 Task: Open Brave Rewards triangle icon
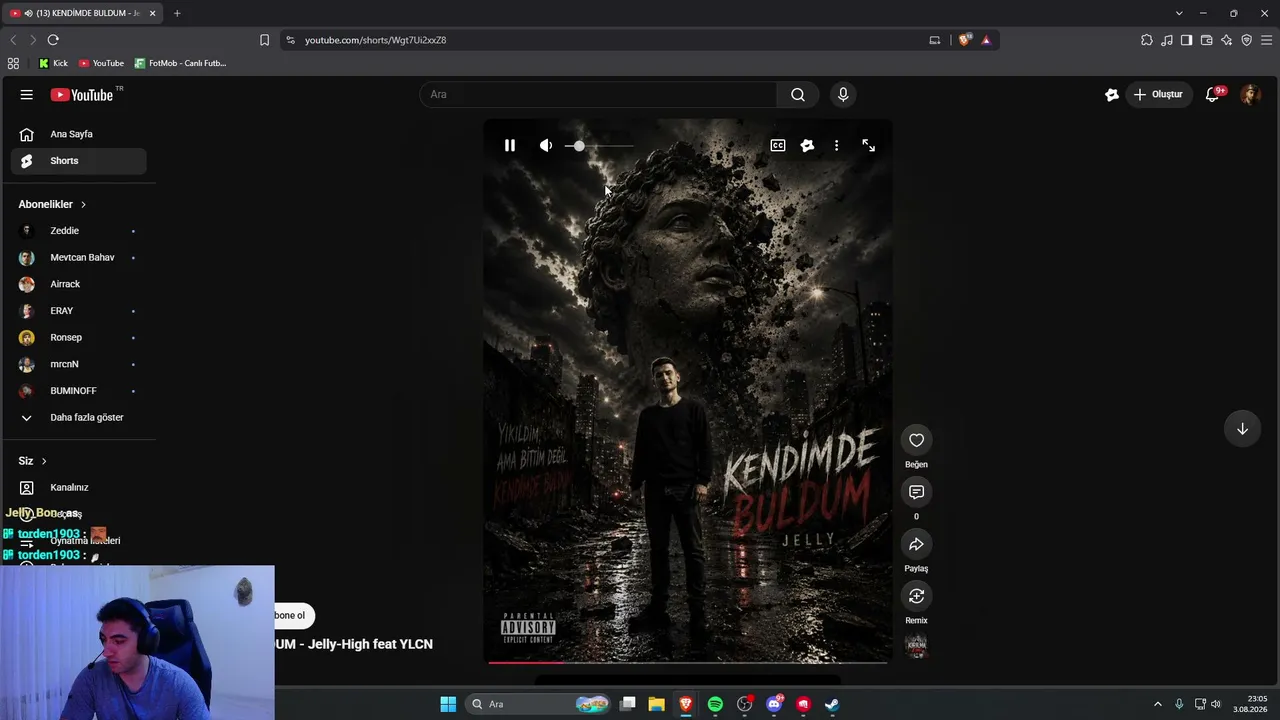(986, 40)
